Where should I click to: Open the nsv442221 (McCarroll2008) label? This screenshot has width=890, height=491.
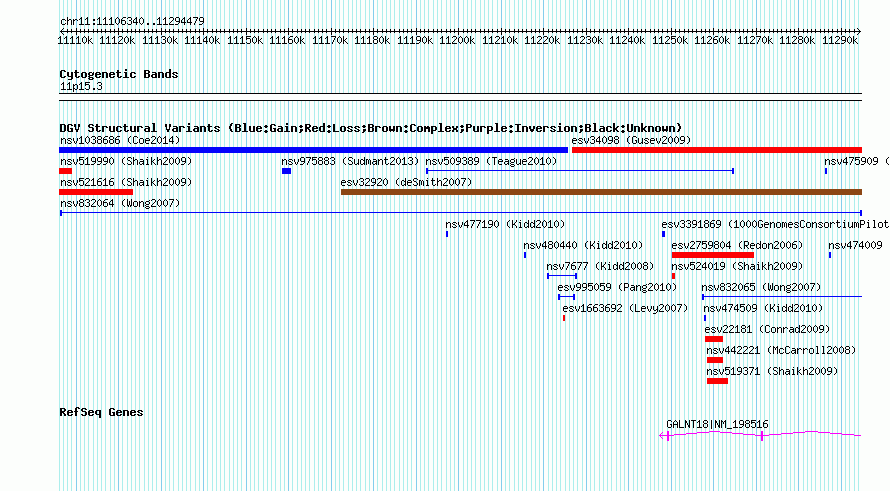click(781, 350)
